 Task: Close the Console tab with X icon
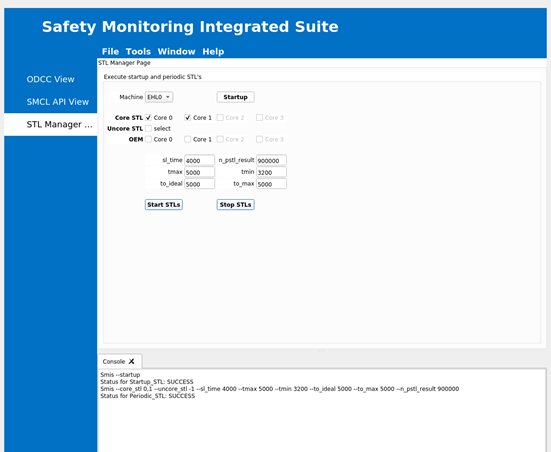point(131,361)
